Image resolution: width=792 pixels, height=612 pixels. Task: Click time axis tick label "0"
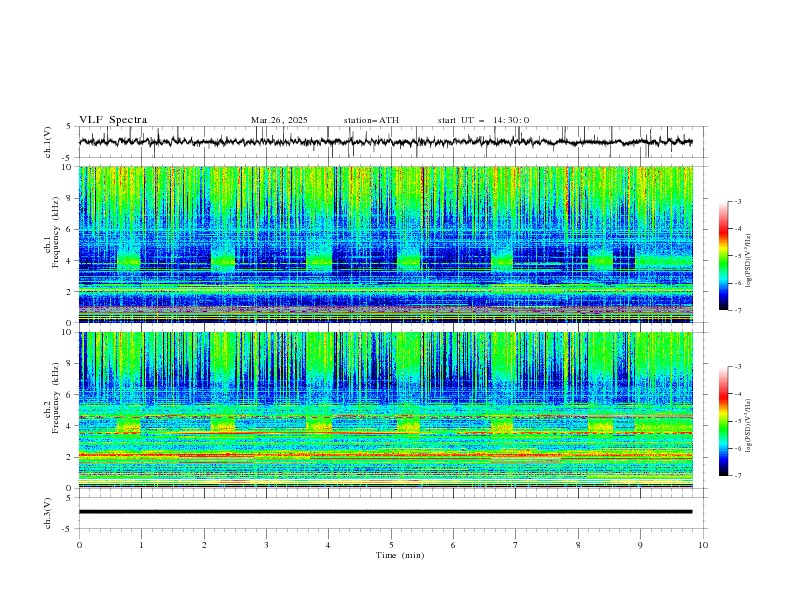click(x=79, y=545)
